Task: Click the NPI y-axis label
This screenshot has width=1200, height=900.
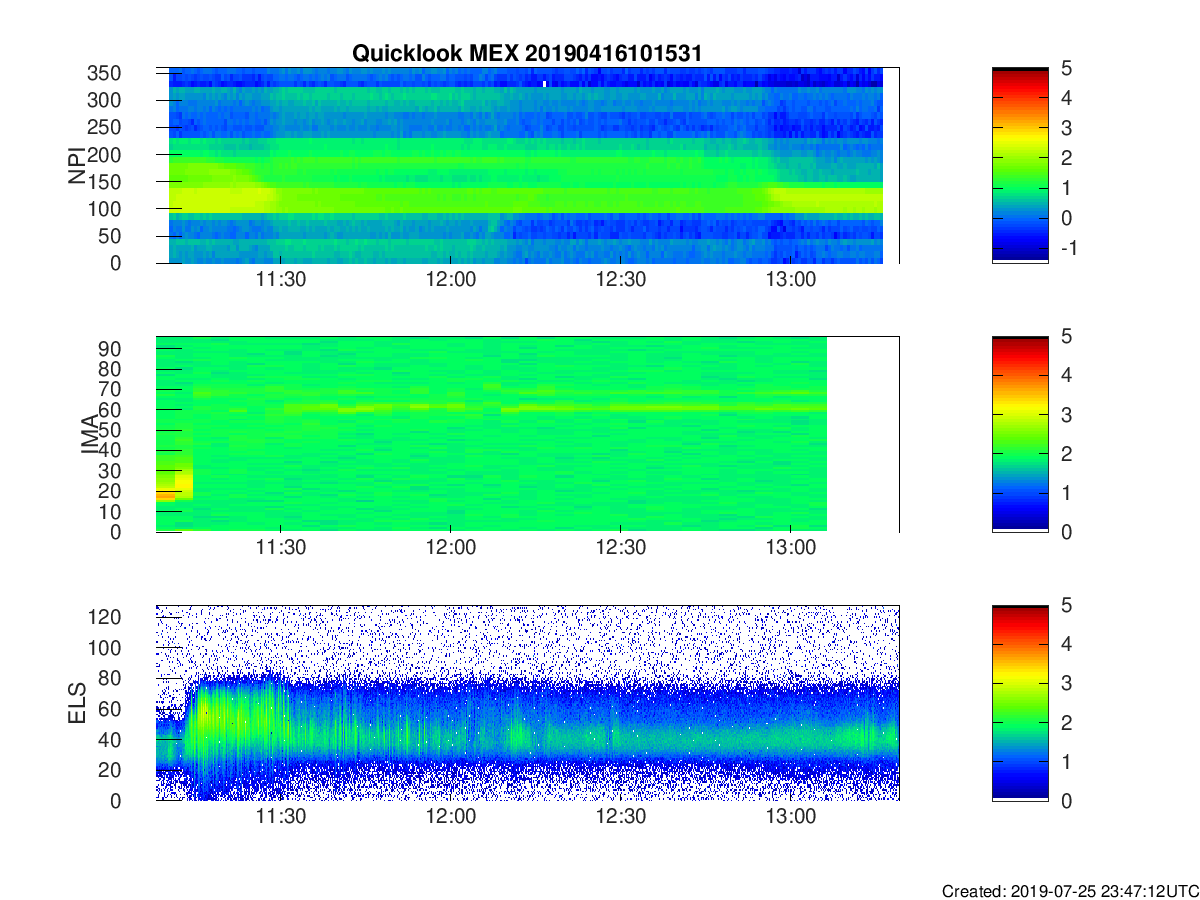Action: (77, 165)
